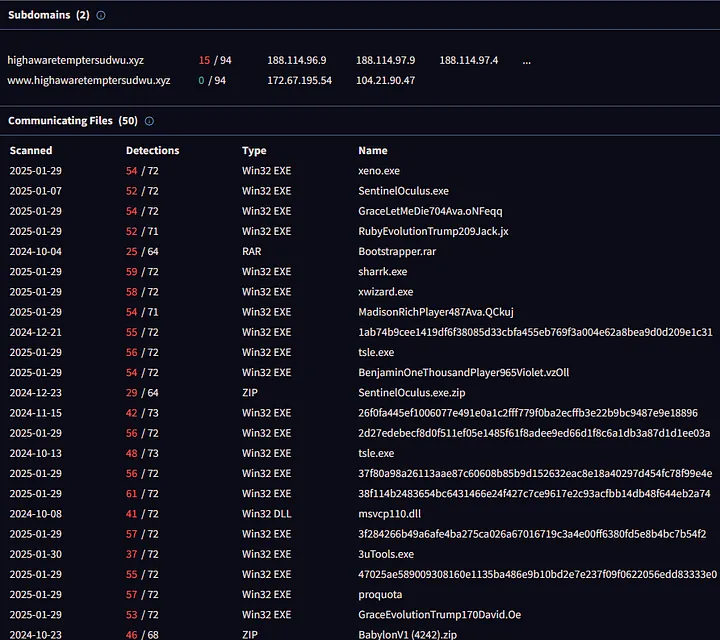720x640 pixels.
Task: Click the info icon next to Subdomains
Action: 101,15
